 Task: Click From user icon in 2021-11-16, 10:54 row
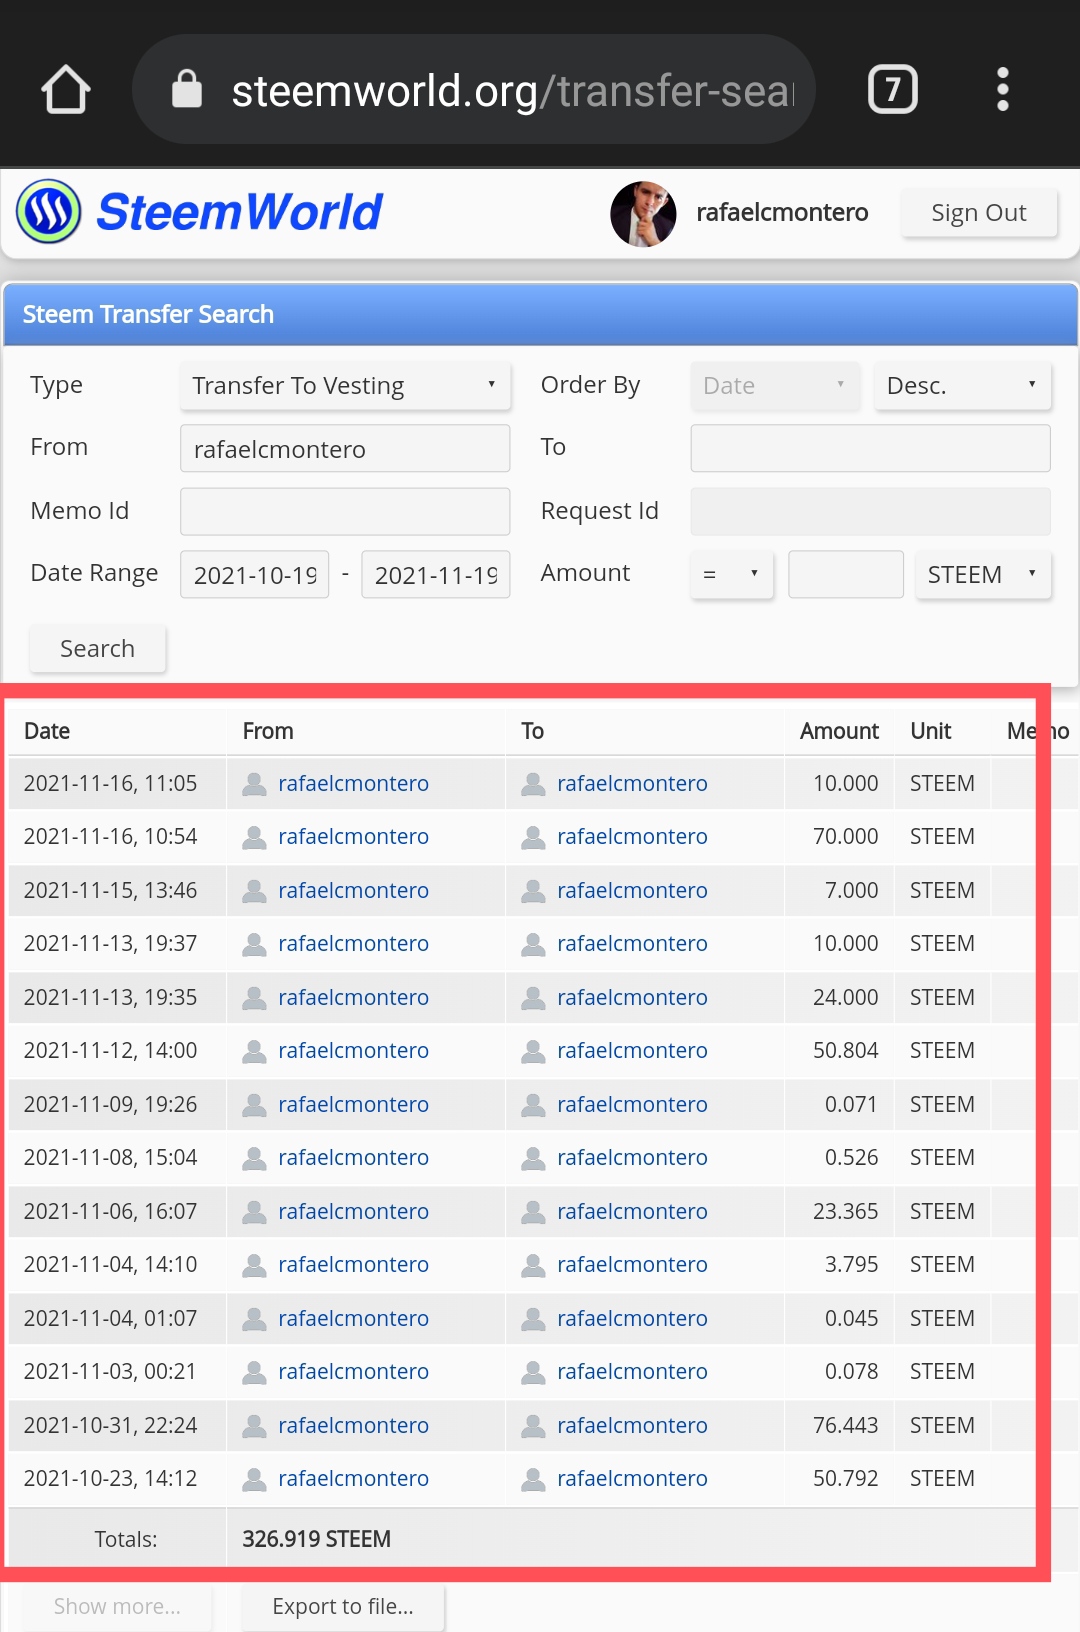click(x=255, y=837)
